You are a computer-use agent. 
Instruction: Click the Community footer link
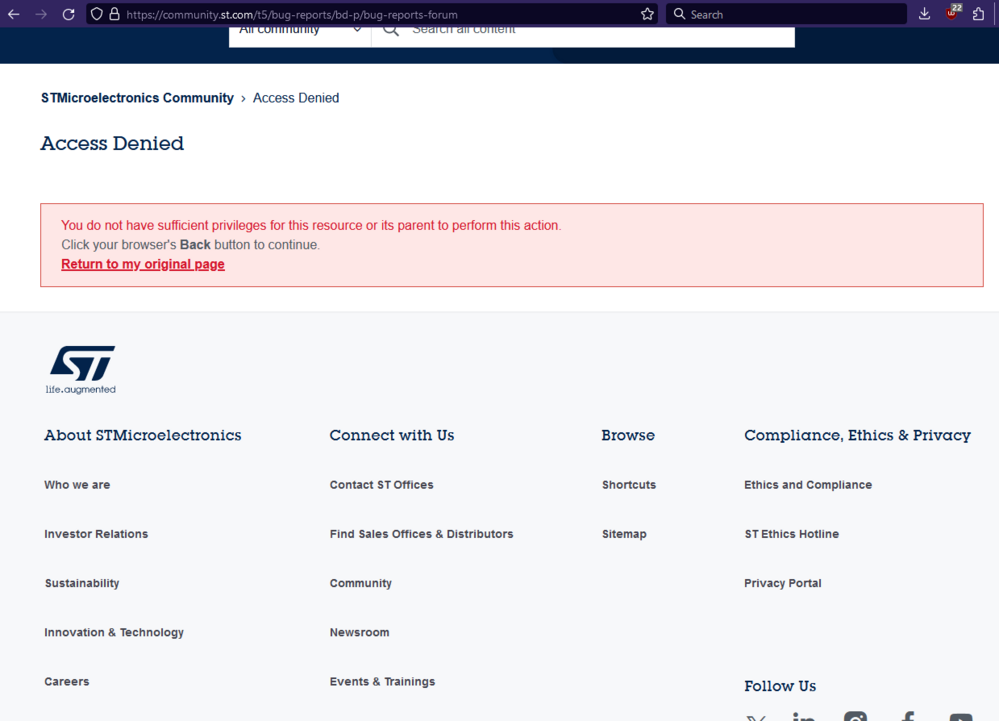coord(361,583)
